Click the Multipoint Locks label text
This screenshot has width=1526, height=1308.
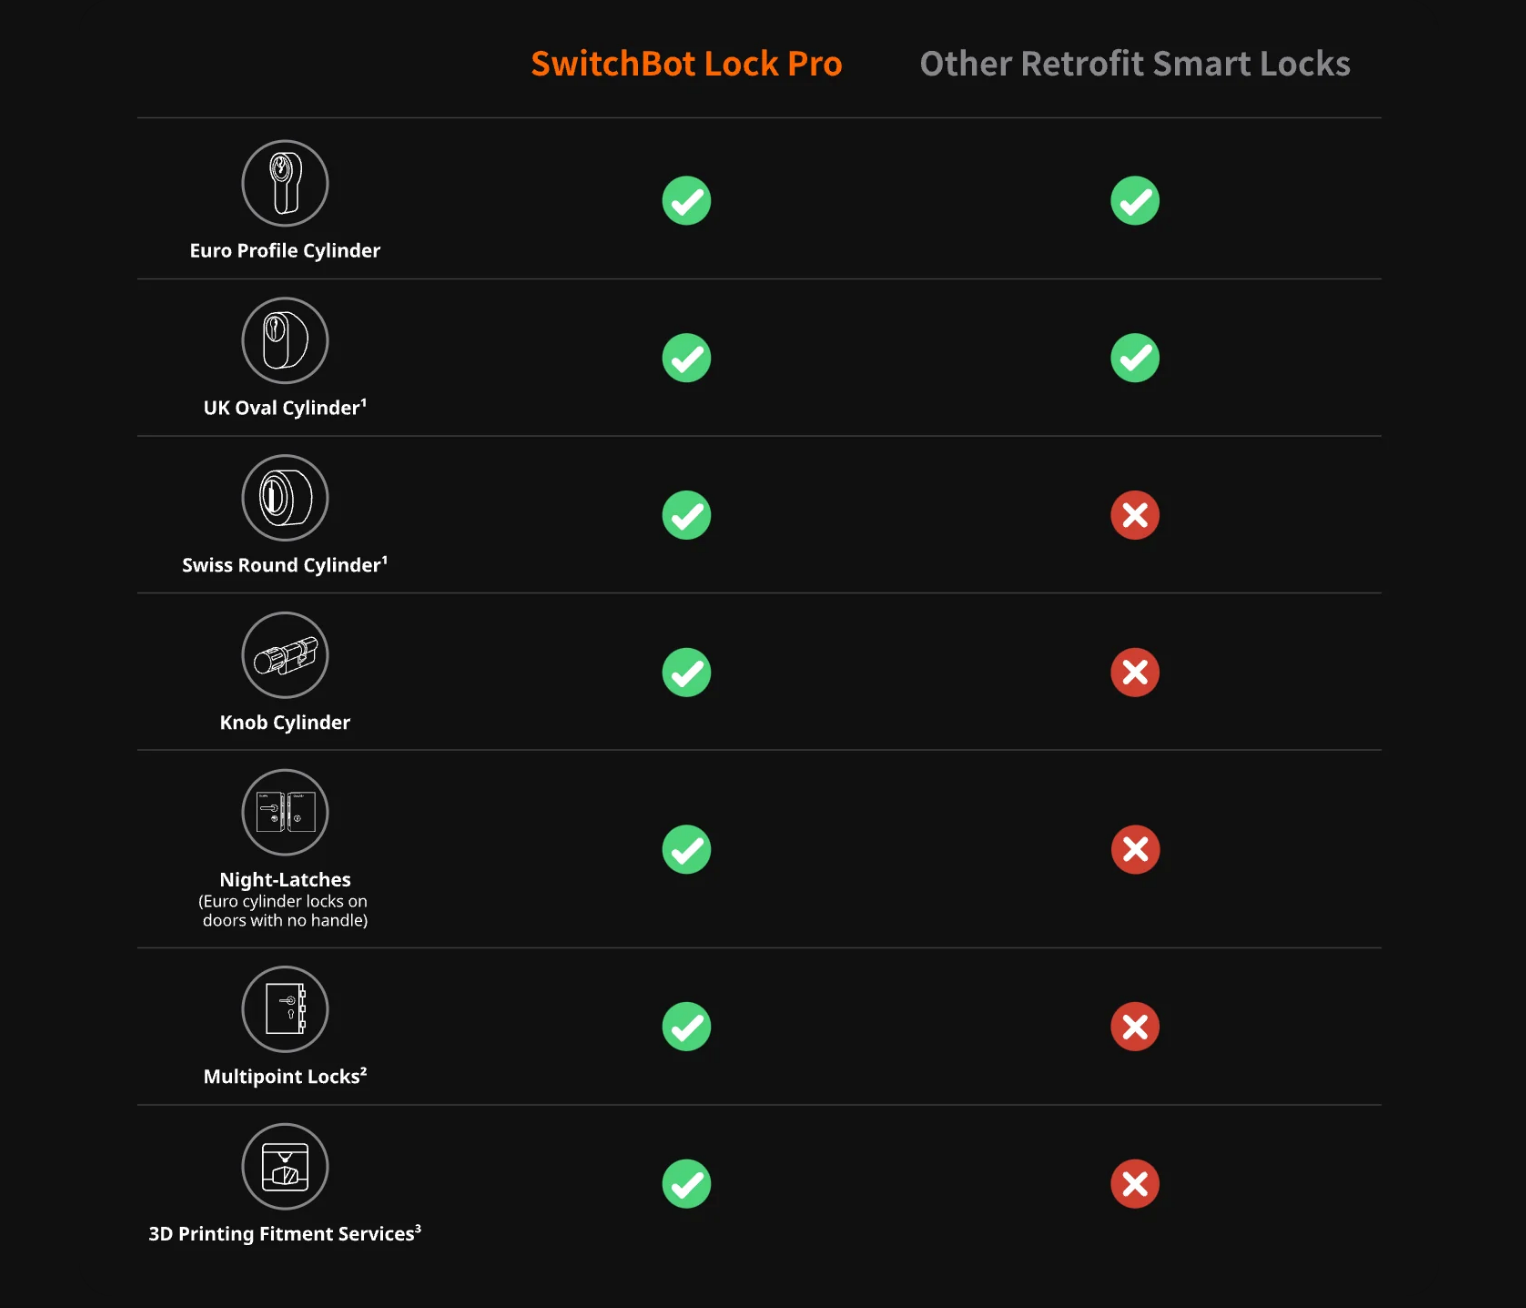[285, 1077]
